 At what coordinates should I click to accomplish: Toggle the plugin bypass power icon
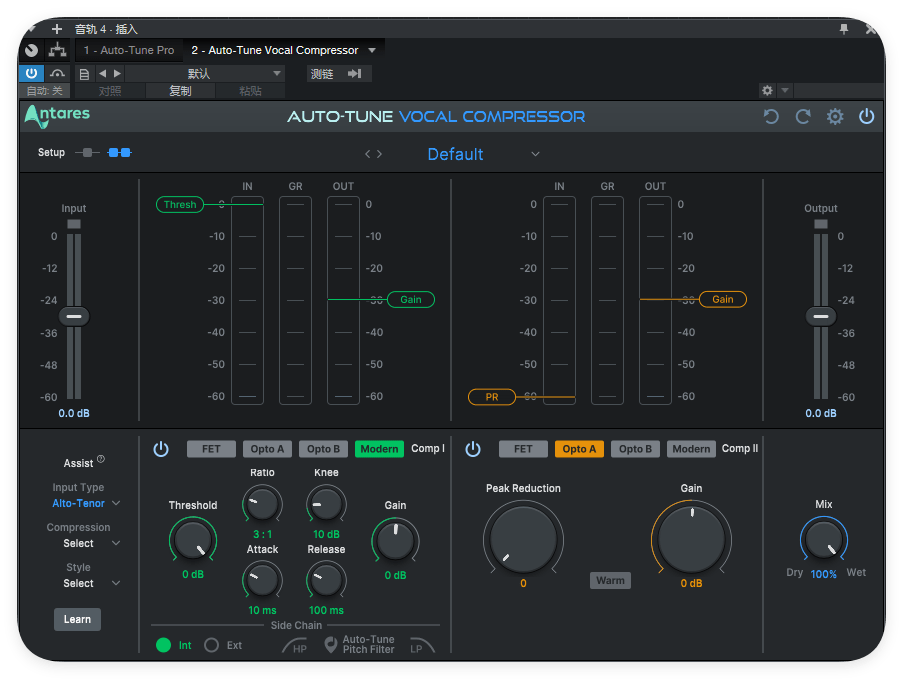(867, 117)
